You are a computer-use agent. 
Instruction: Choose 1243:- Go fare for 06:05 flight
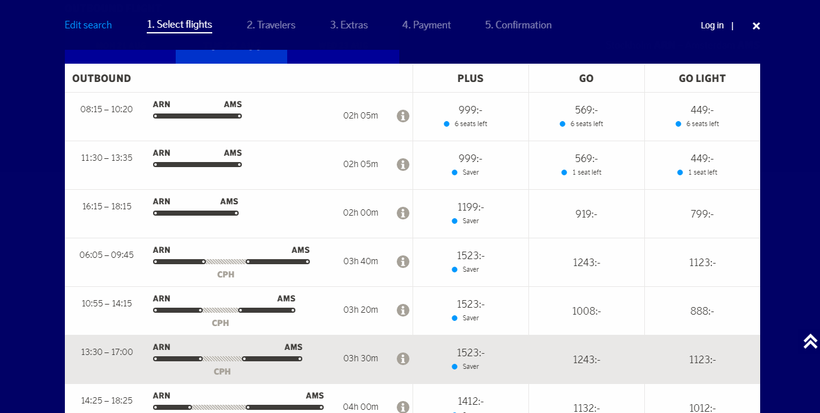click(x=586, y=262)
